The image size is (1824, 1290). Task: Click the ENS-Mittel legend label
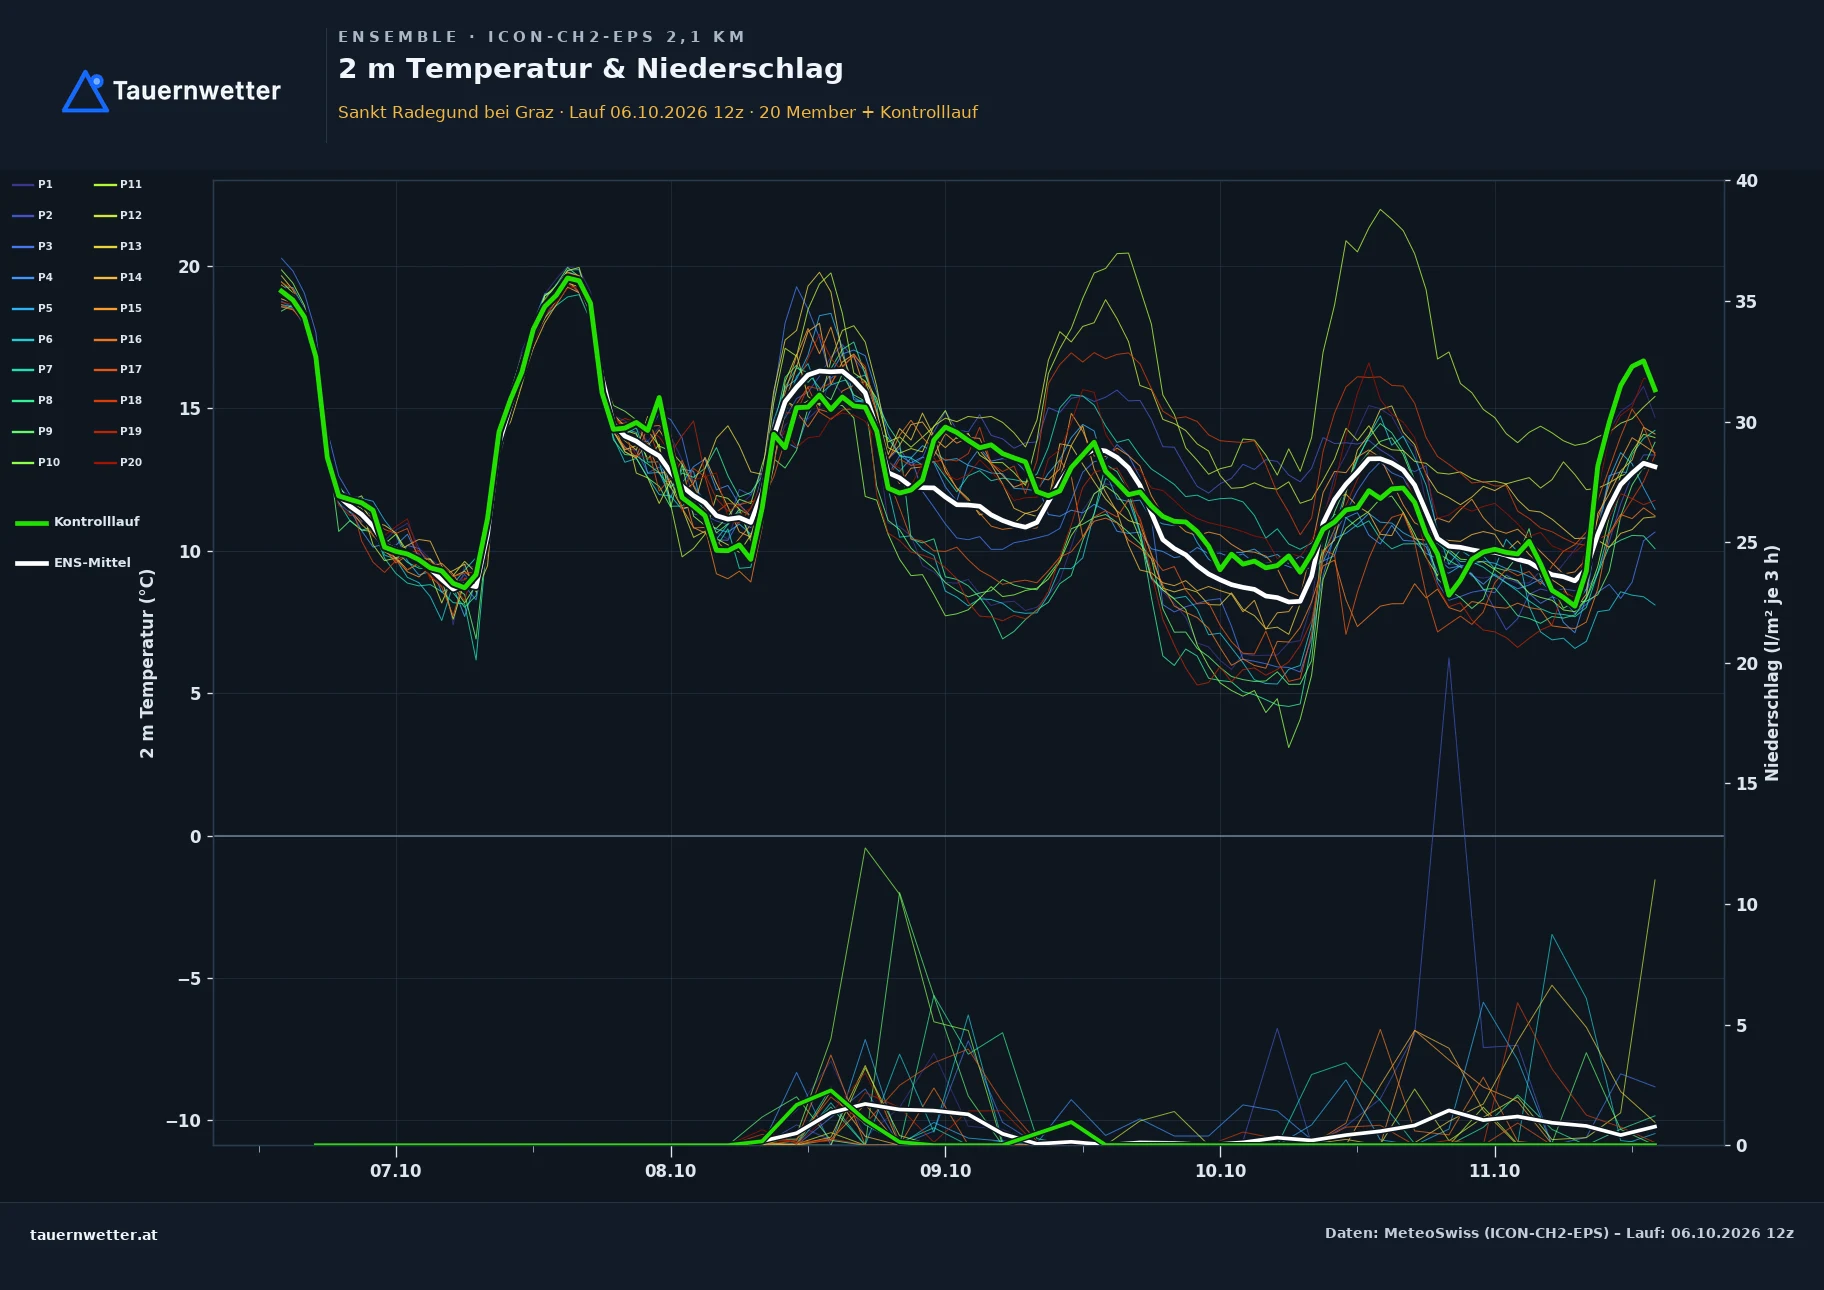(92, 563)
